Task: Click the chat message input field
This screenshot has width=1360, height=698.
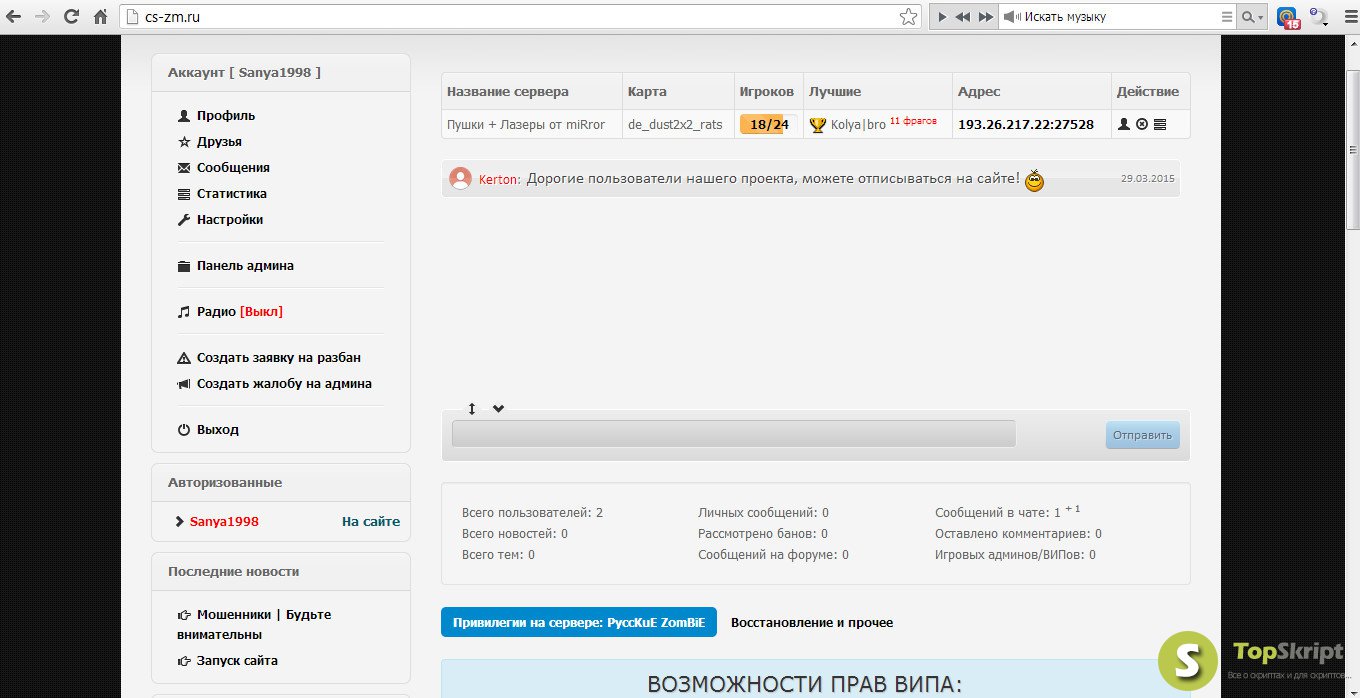Action: 733,433
